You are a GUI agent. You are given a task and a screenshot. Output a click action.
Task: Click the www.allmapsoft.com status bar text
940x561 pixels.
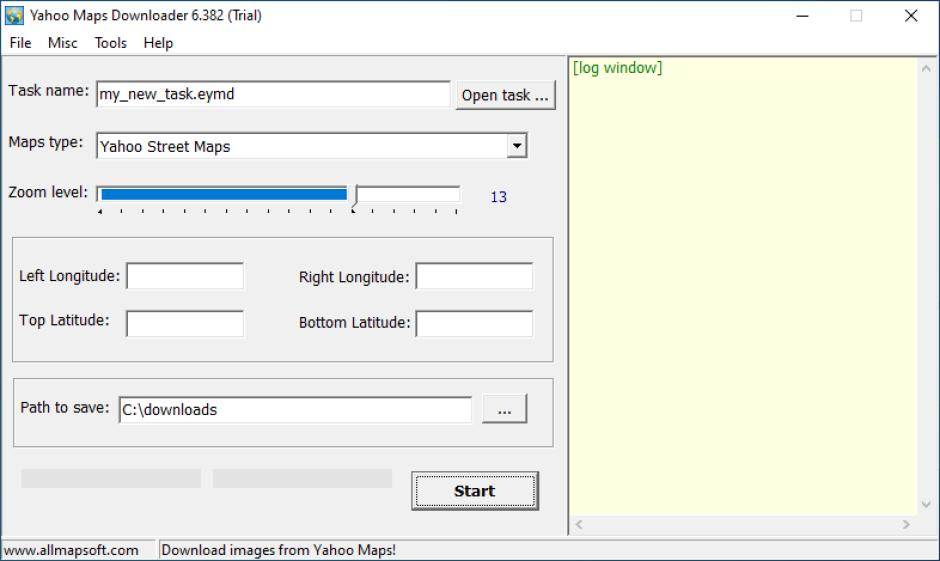click(x=71, y=550)
